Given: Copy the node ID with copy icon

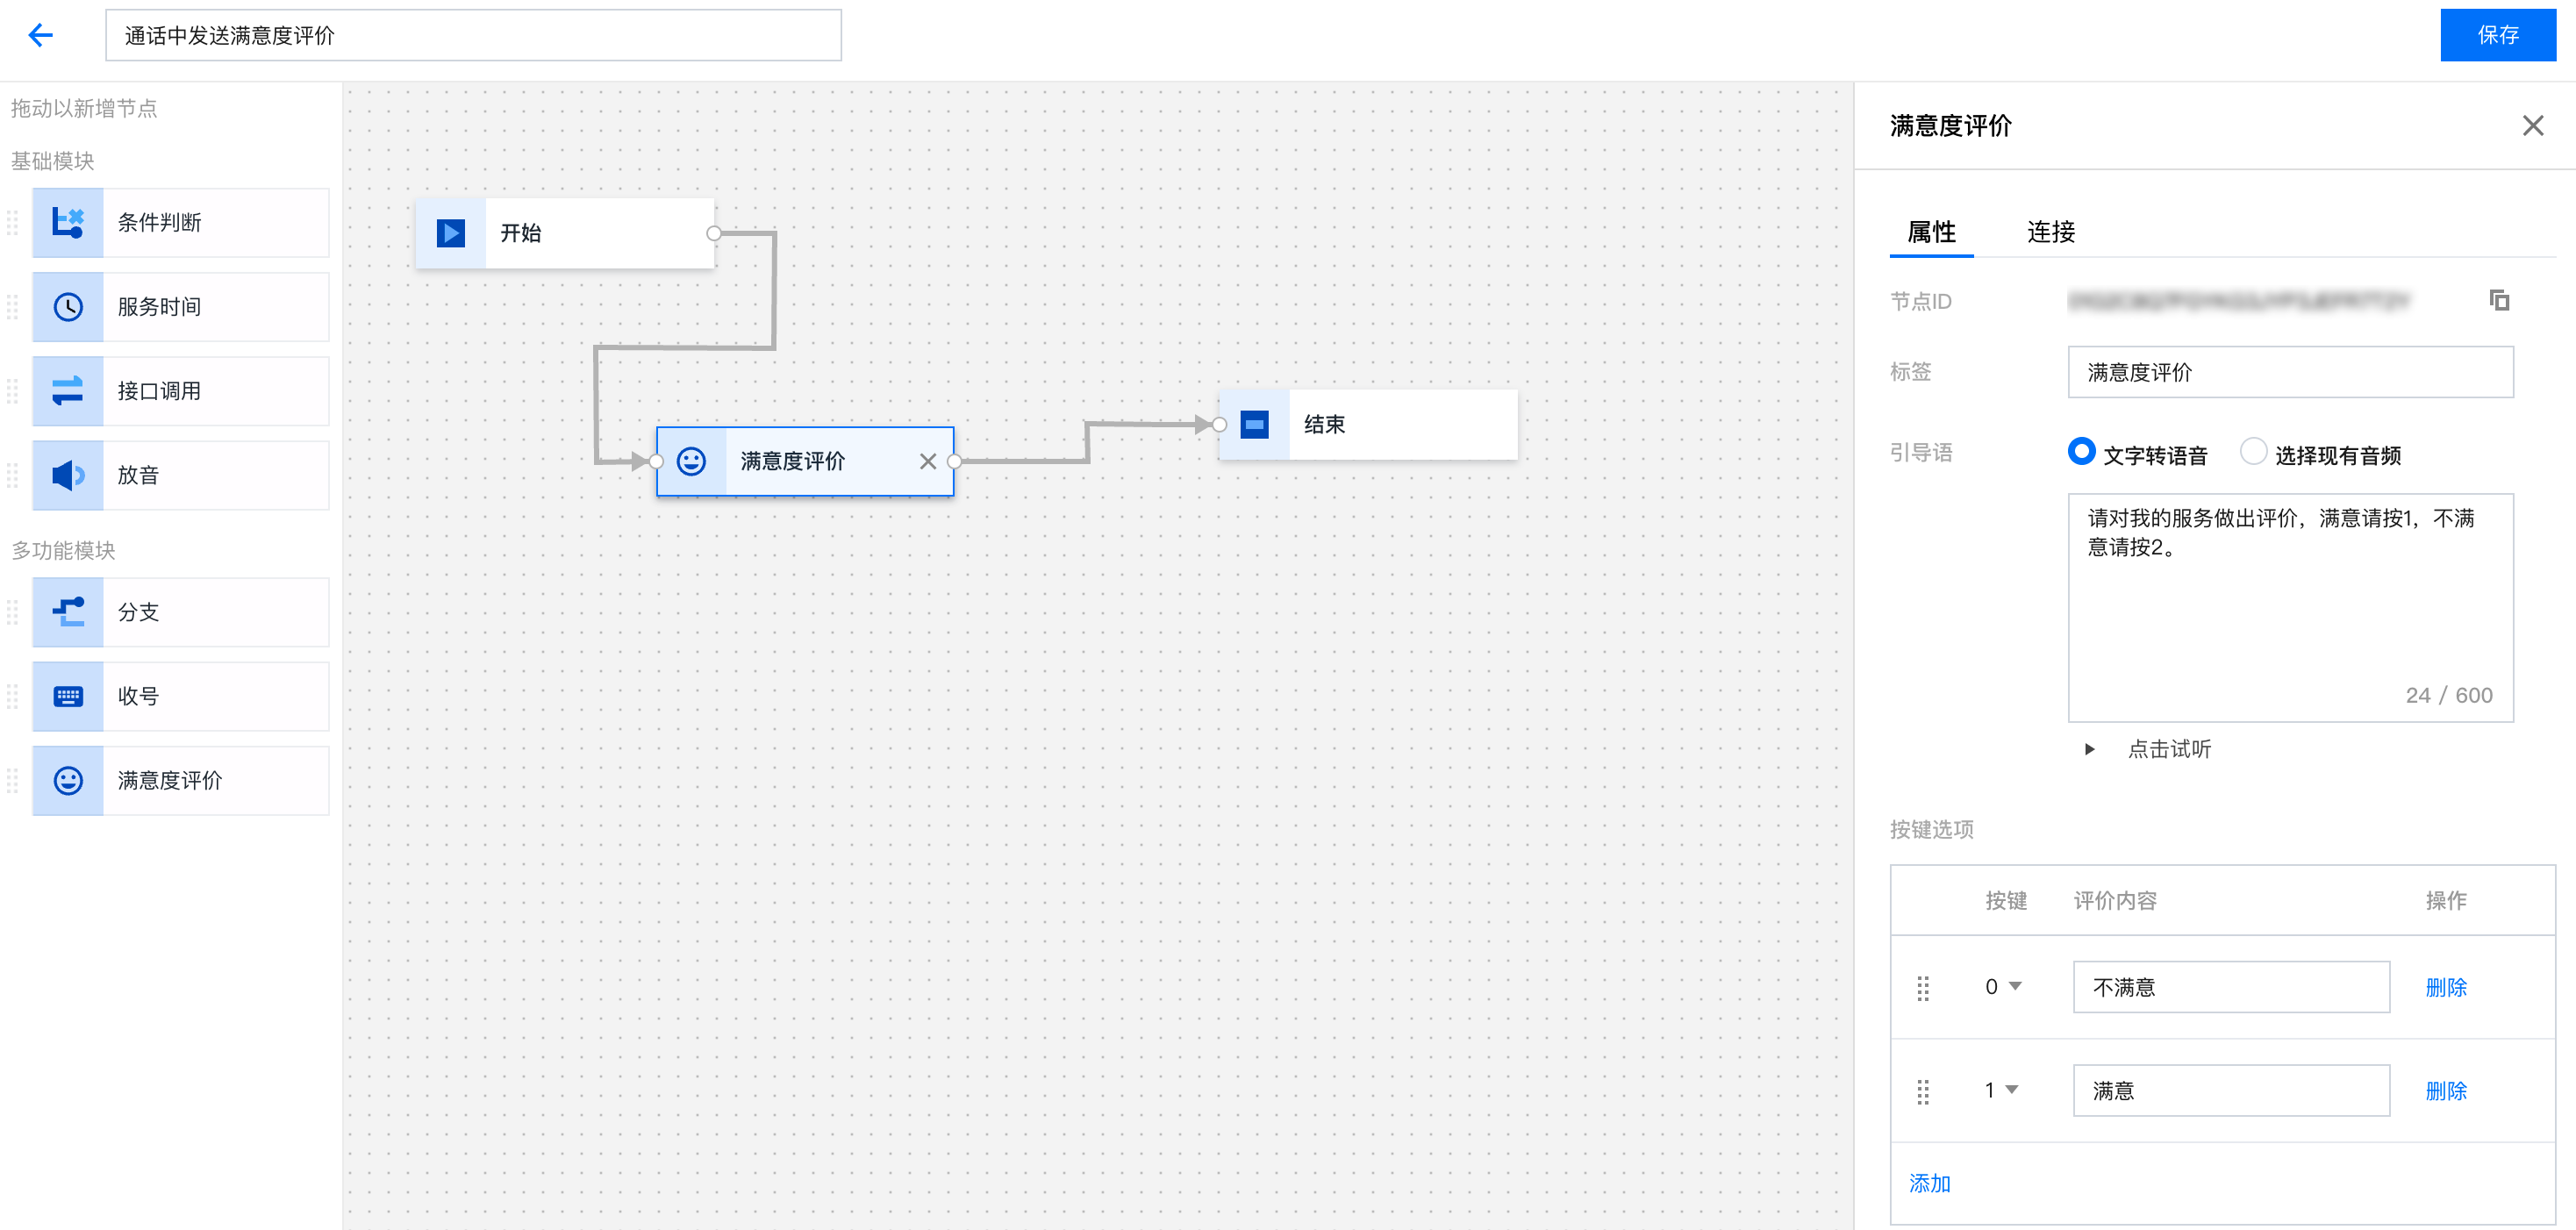Looking at the screenshot, I should coord(2499,300).
